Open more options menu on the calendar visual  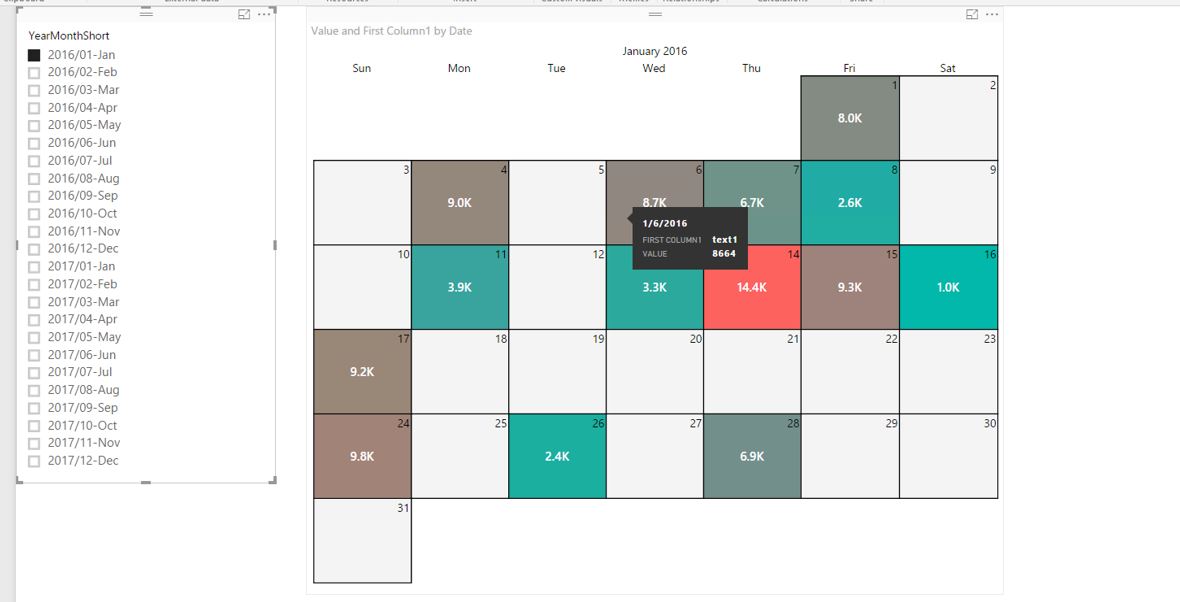[x=993, y=14]
